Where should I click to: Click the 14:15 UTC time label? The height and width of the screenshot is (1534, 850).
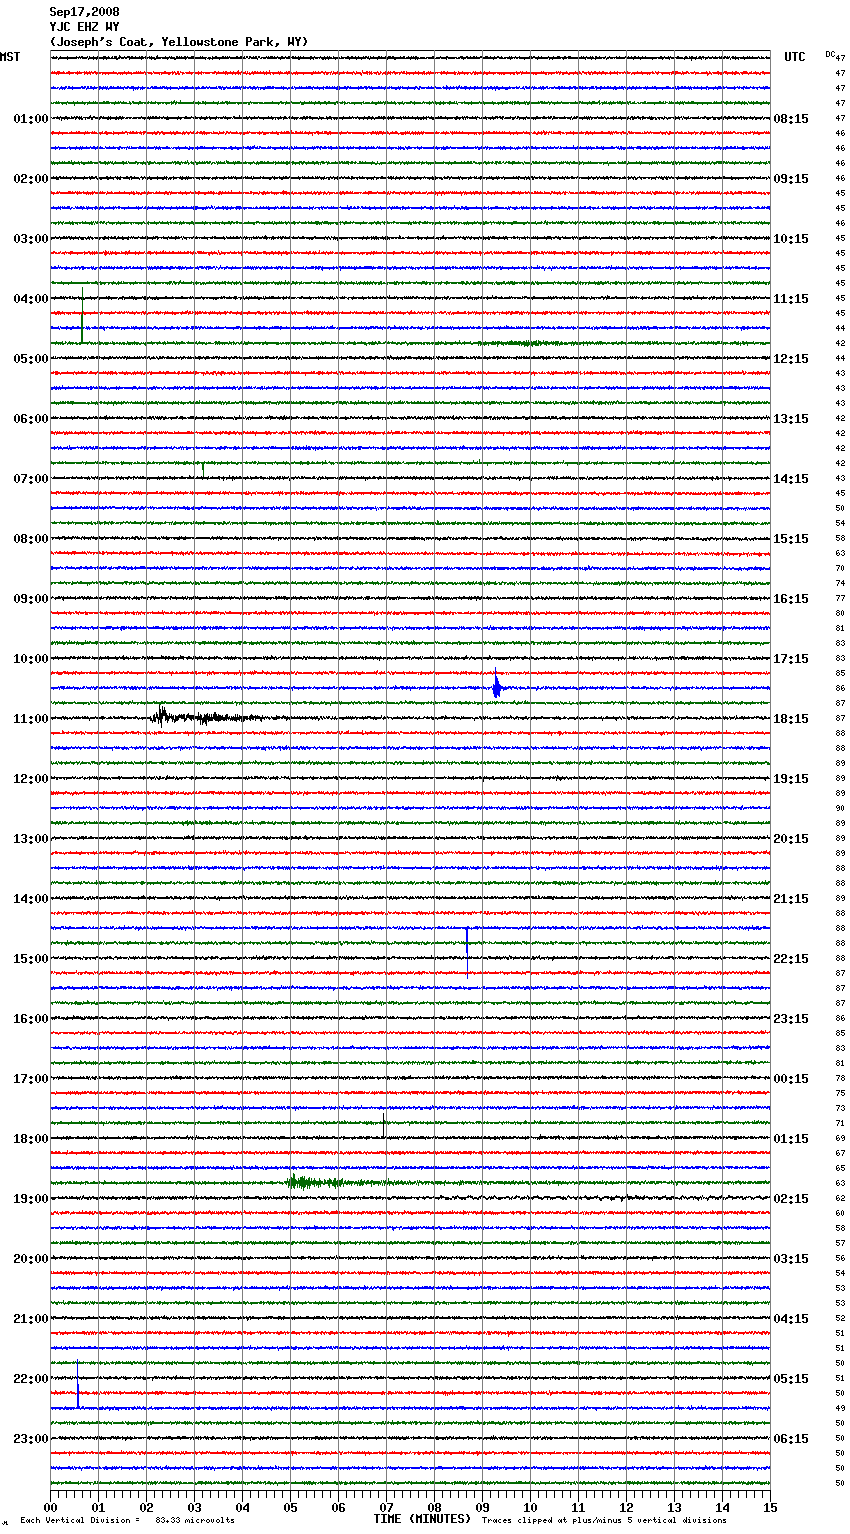791,479
